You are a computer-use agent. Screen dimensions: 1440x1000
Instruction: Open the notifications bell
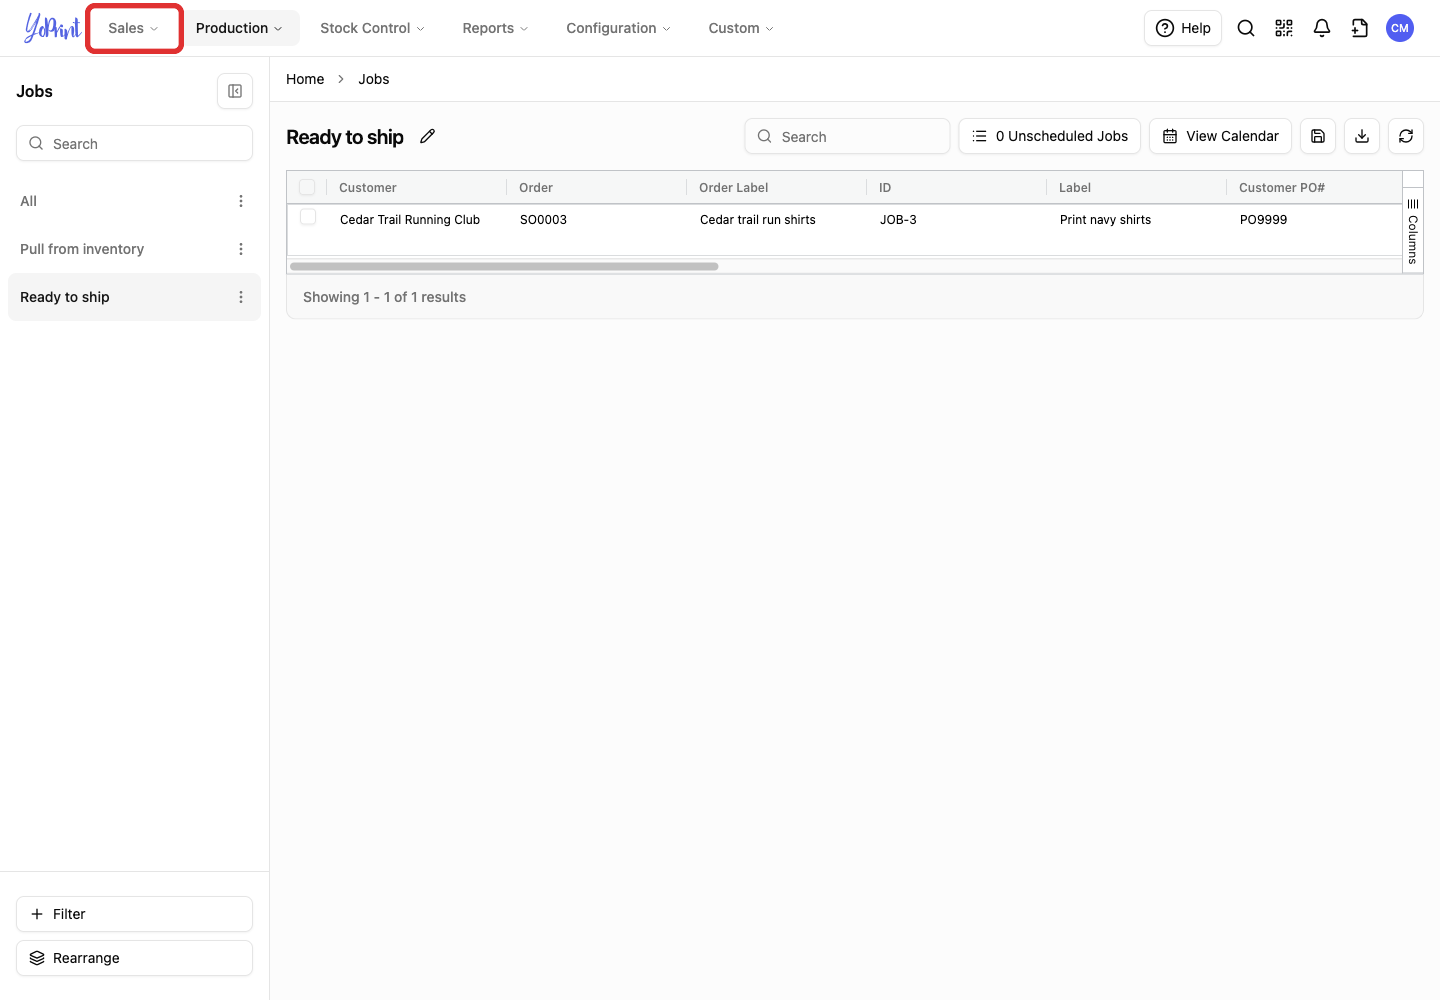[x=1322, y=28]
